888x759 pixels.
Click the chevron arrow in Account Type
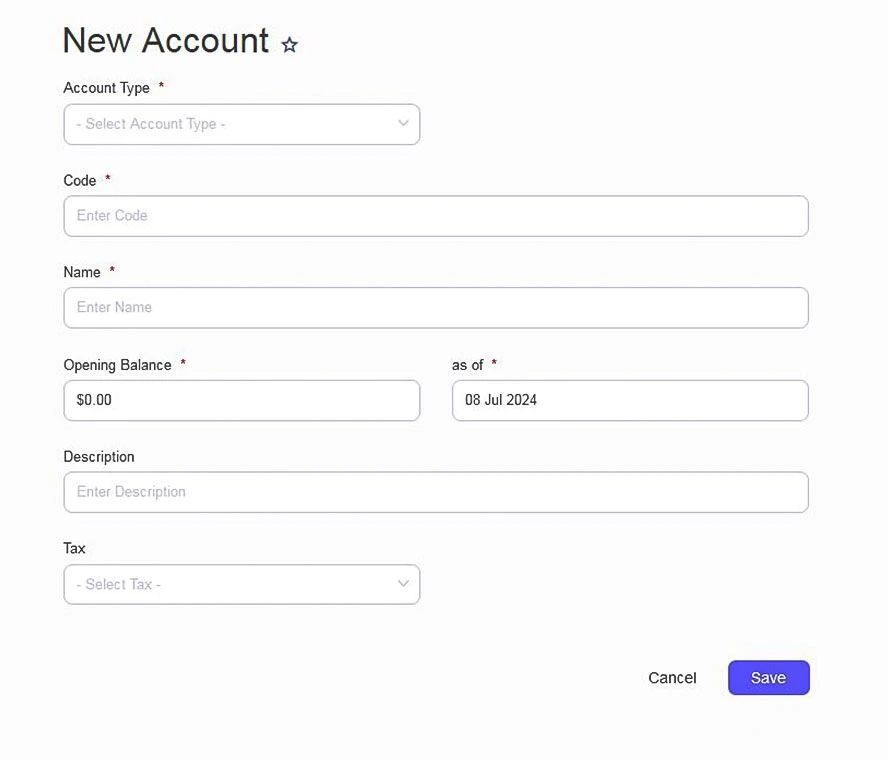point(403,124)
